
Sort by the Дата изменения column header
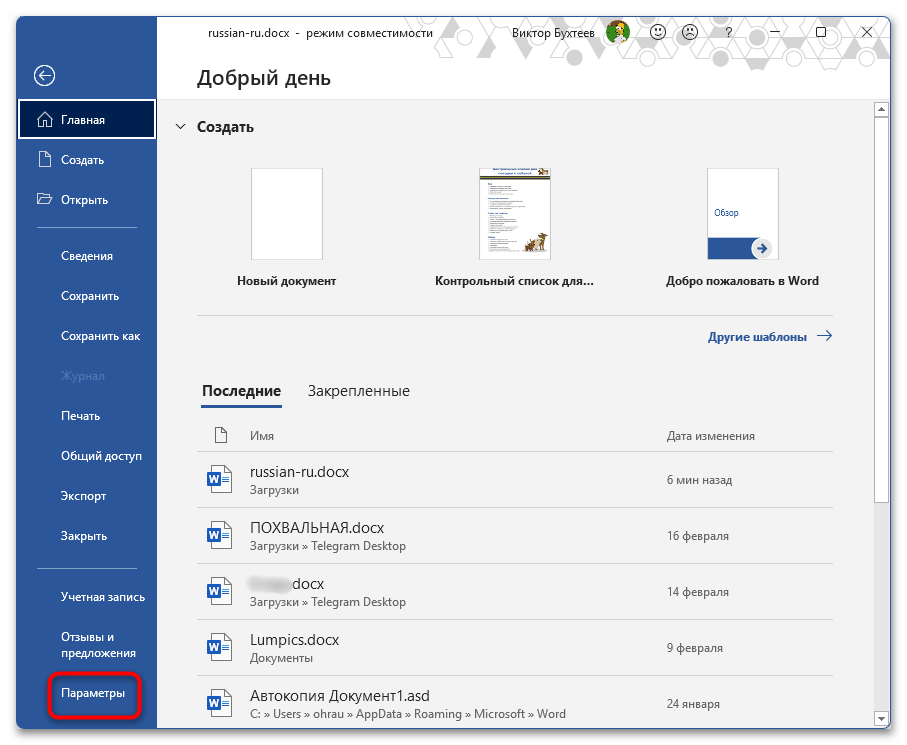[x=710, y=436]
